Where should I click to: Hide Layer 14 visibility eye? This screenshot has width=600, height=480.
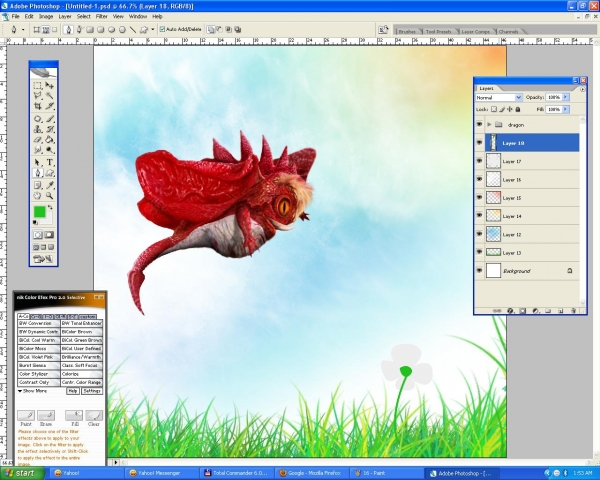479,216
